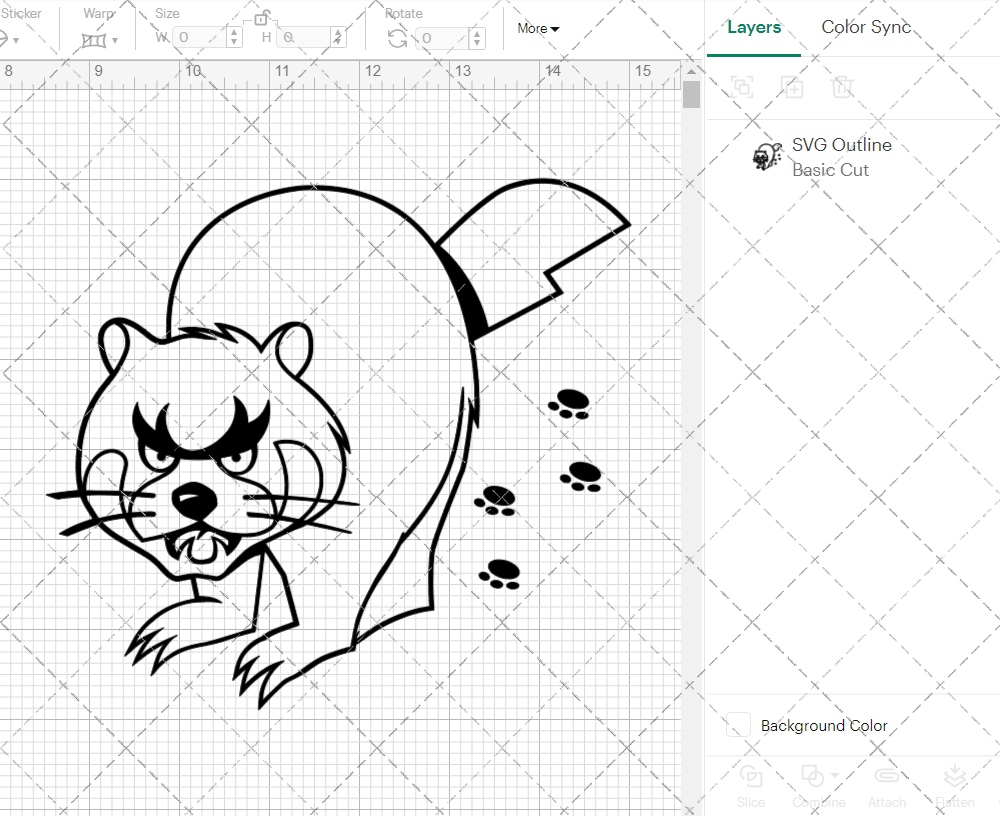This screenshot has height=816, width=1000.
Task: Click the Background Color swatch
Action: pos(739,726)
